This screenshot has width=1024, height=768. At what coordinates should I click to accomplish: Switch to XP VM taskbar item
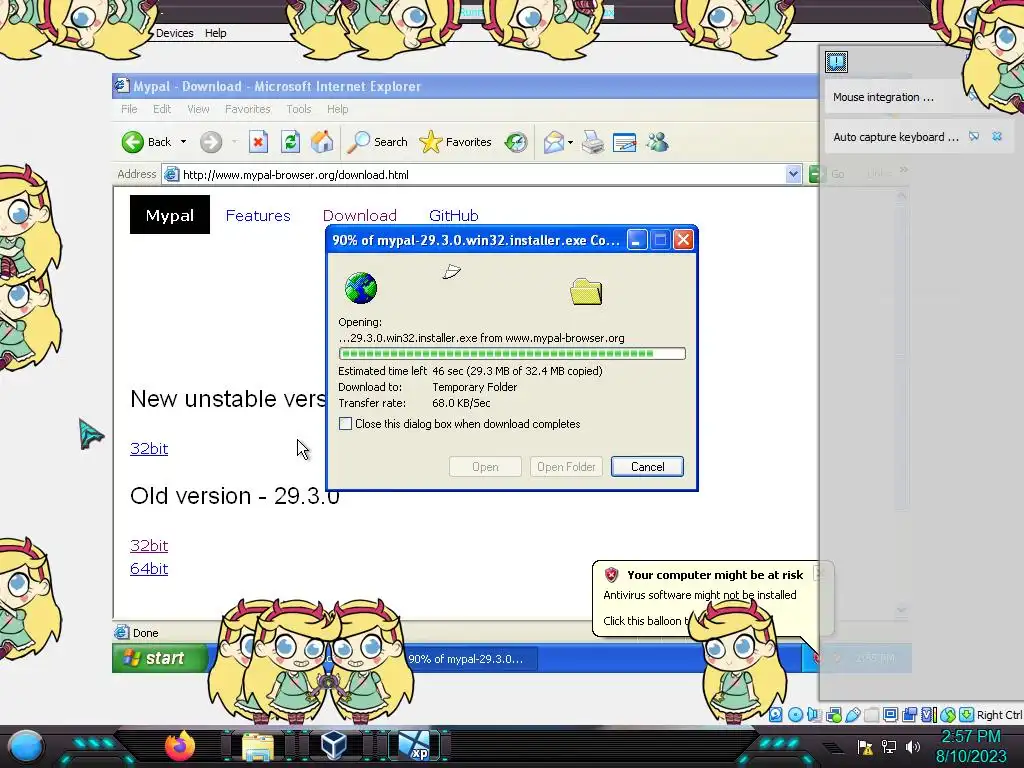(x=414, y=746)
